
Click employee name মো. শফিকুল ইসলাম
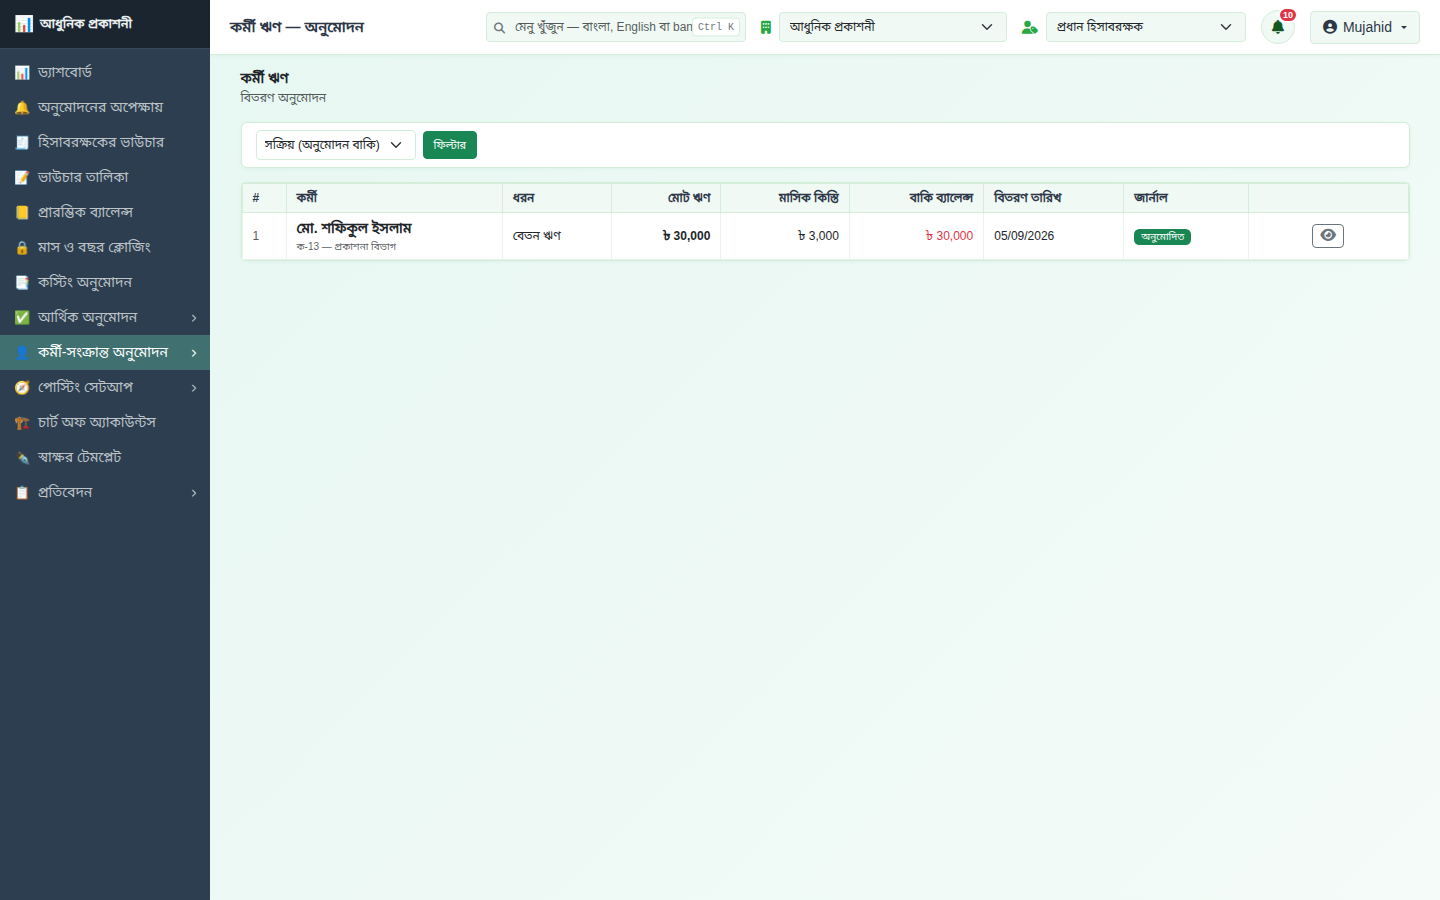(x=354, y=228)
